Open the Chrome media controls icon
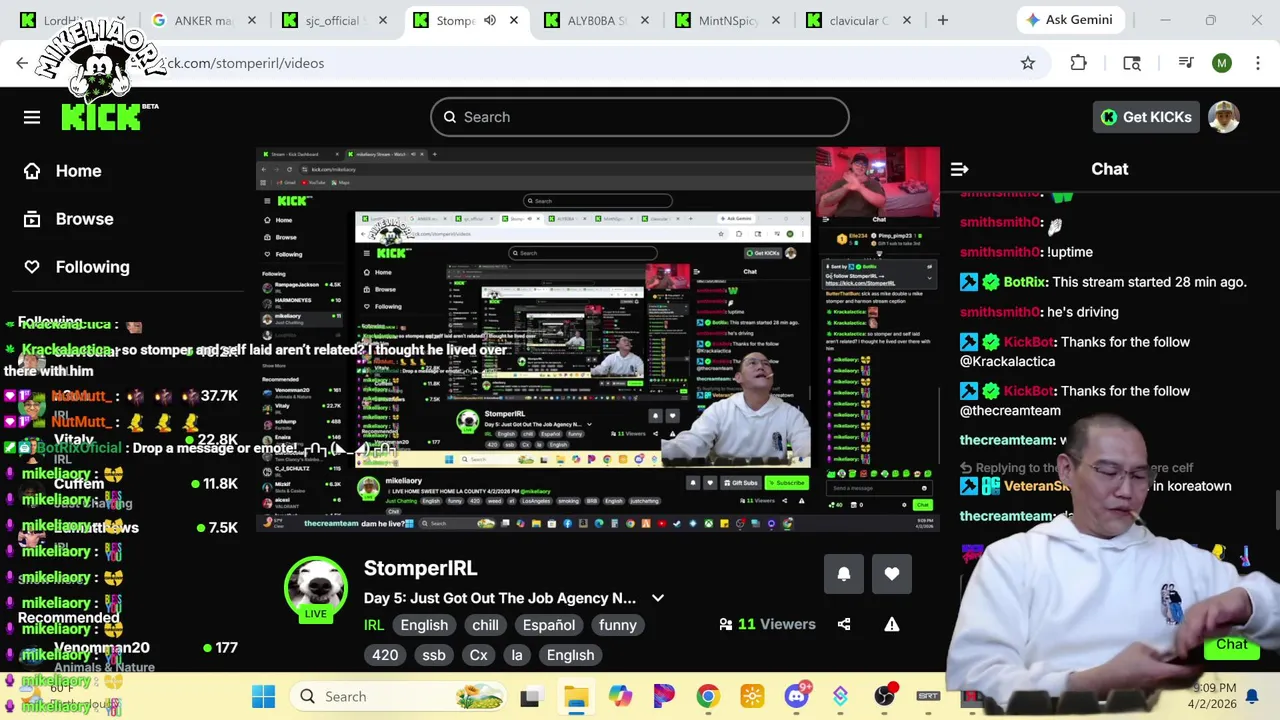 (1186, 63)
